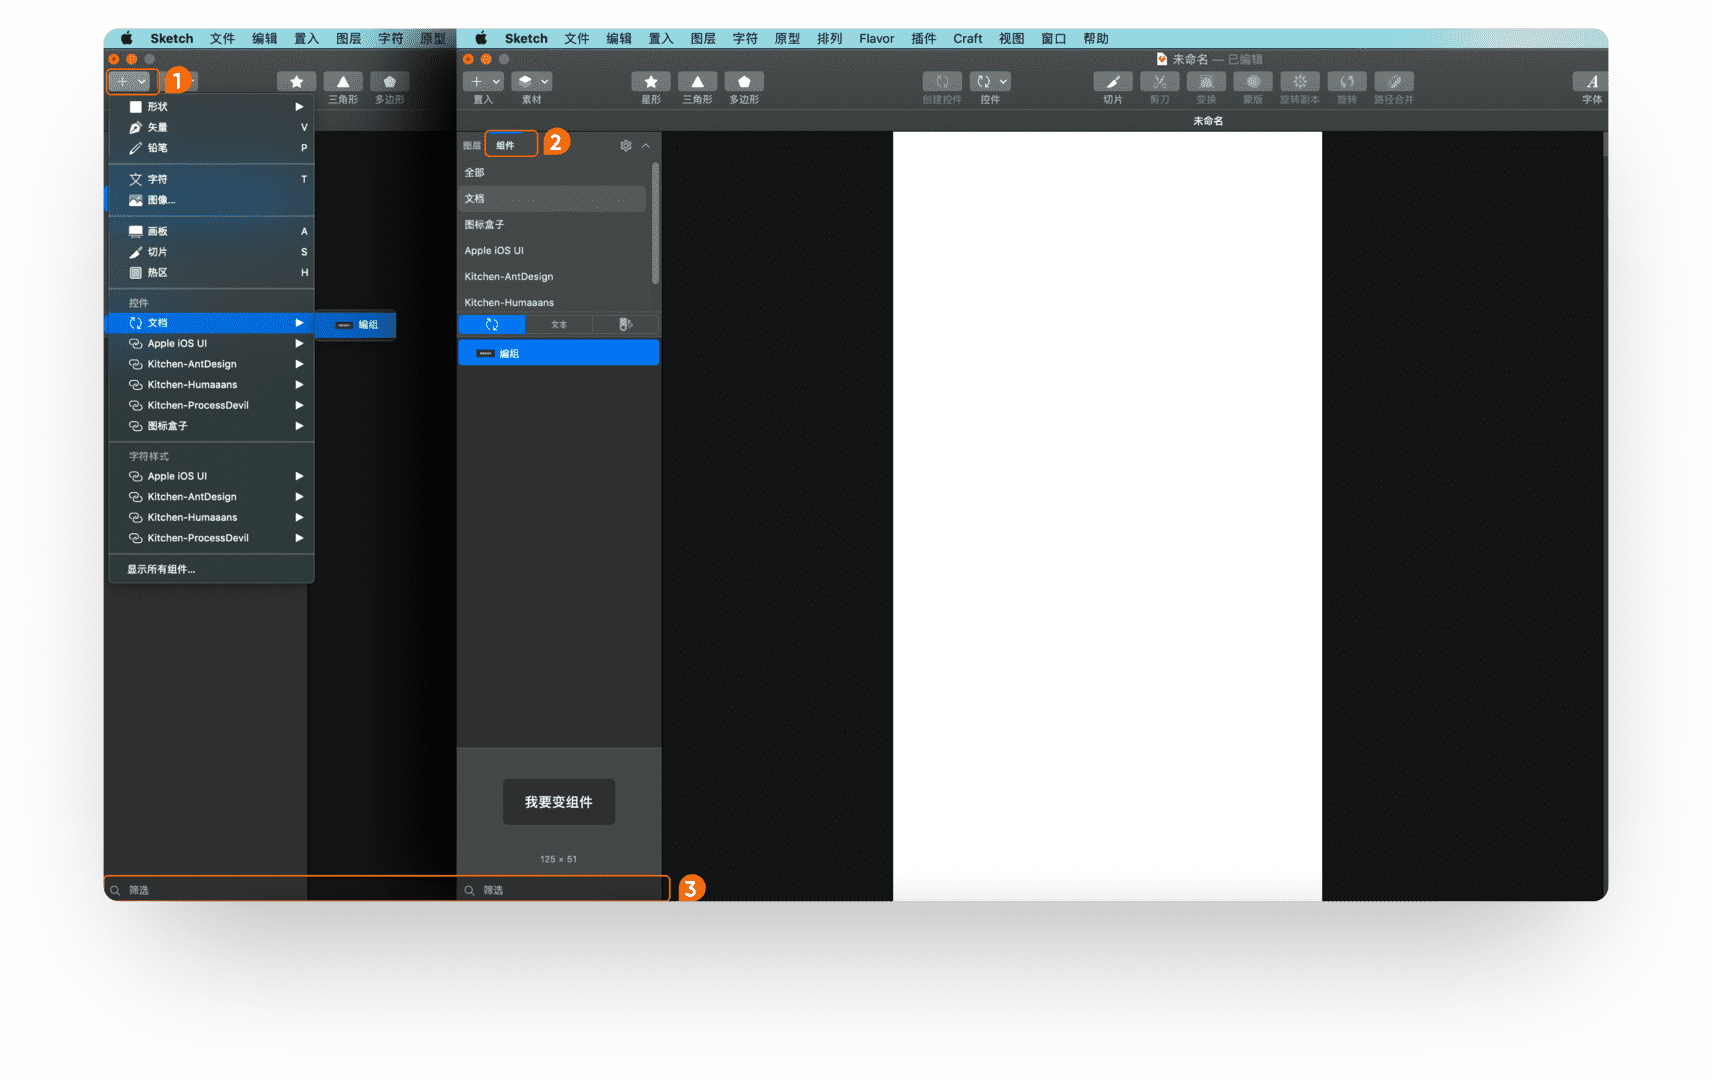Click the 旋转副本 rotate copies tool
The height and width of the screenshot is (1080, 1712).
[x=1300, y=82]
